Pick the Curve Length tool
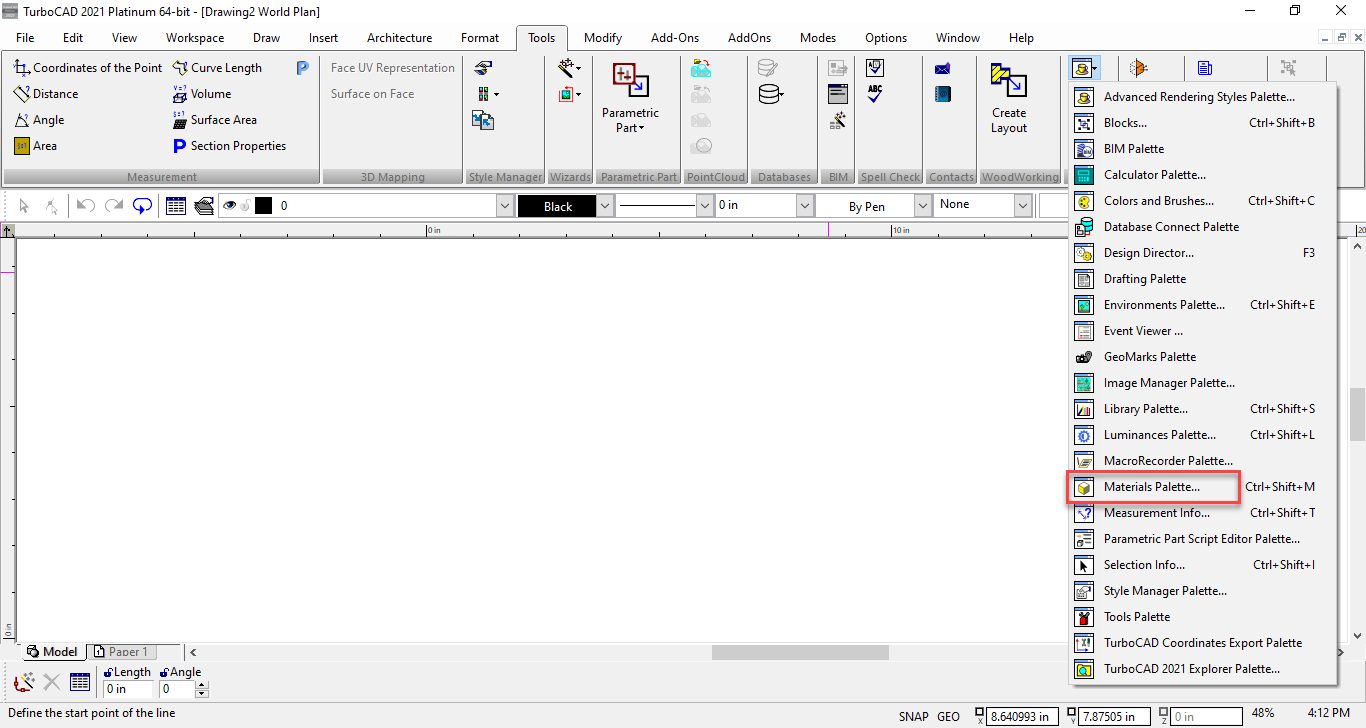Screen dimensions: 1366x728 (x=217, y=68)
